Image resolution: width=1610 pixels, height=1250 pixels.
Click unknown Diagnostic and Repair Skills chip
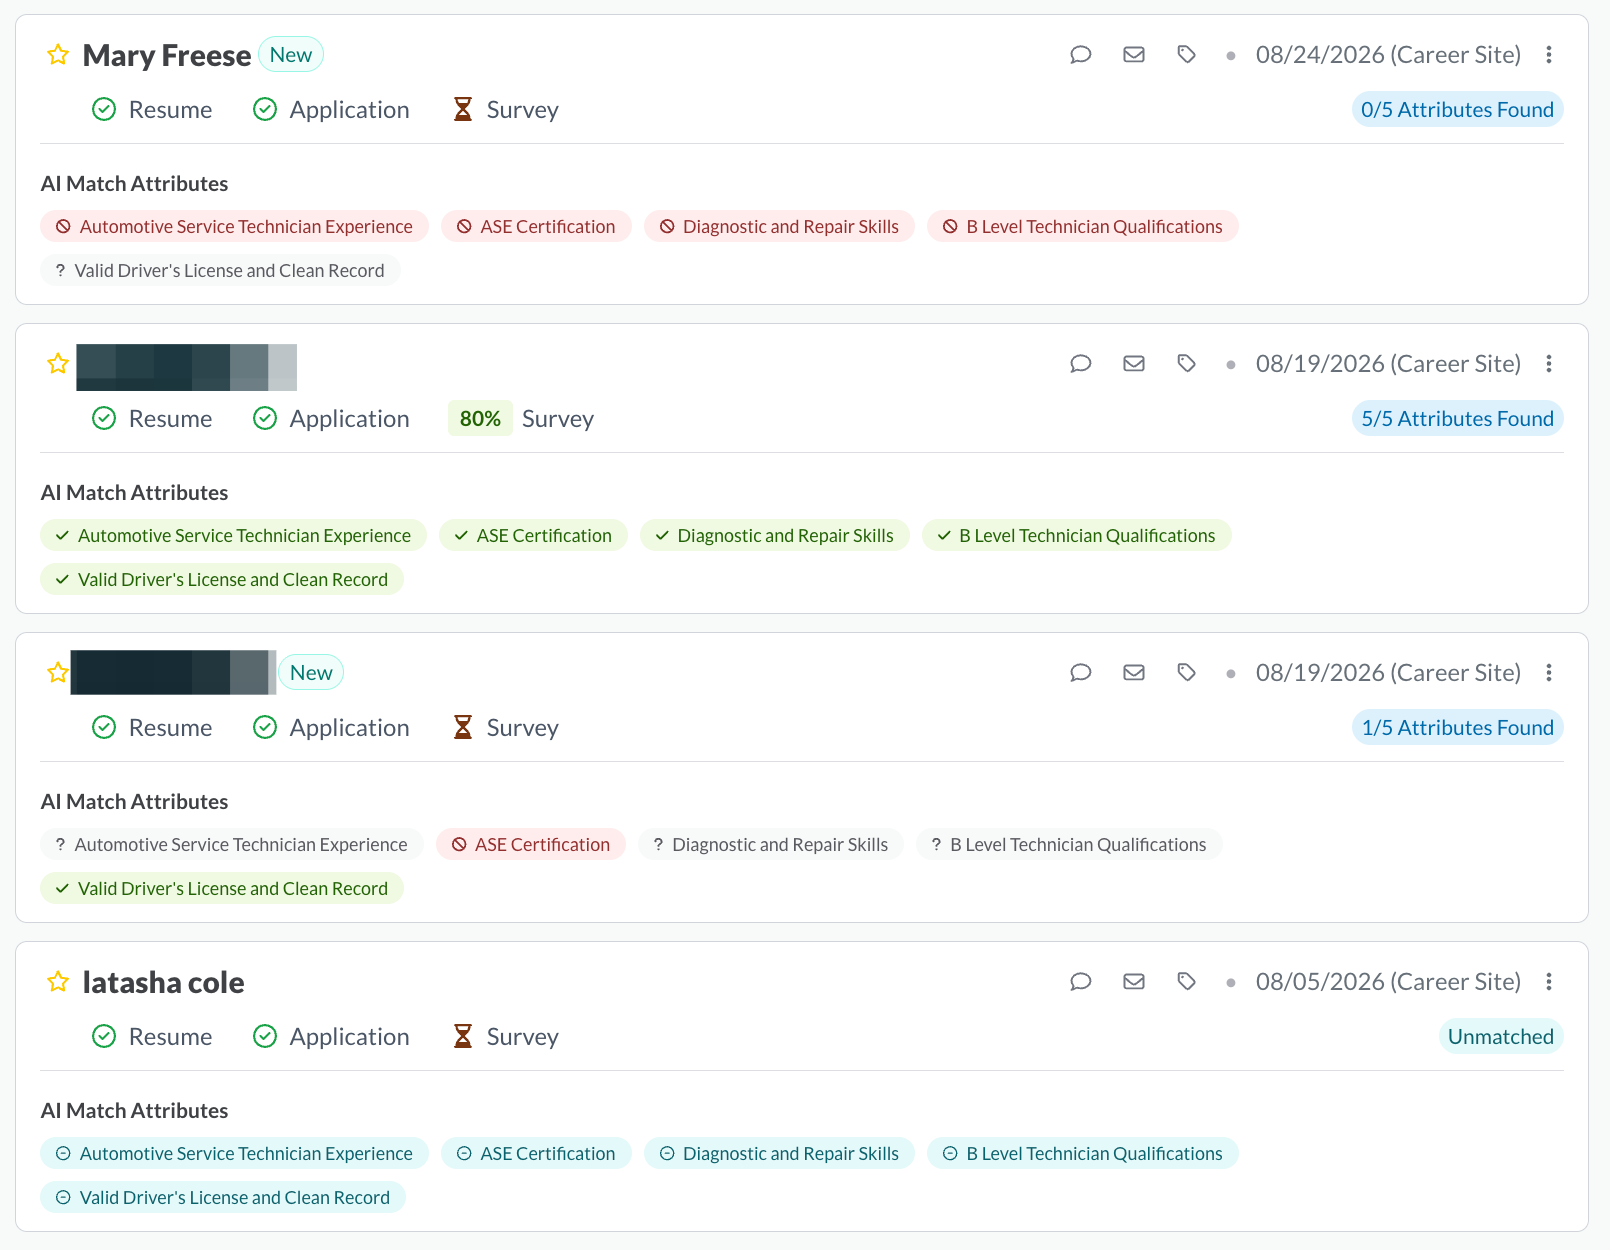click(x=771, y=845)
